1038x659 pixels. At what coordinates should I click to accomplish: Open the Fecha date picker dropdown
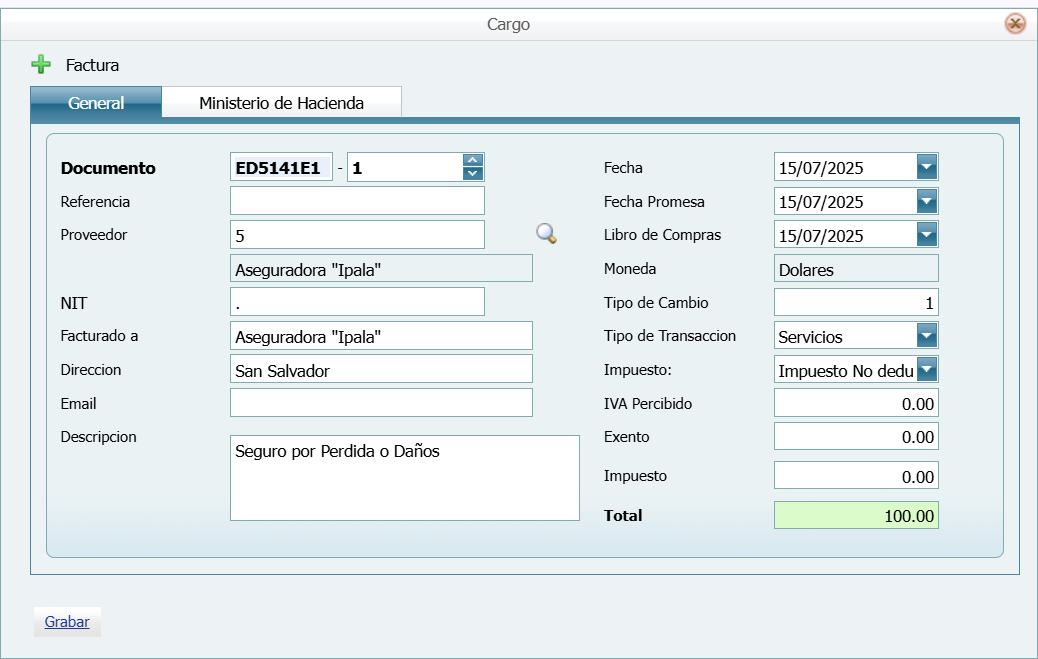[927, 167]
